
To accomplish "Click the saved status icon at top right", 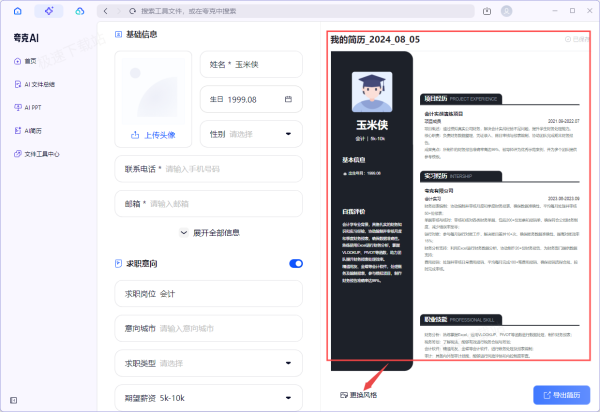I will point(568,39).
